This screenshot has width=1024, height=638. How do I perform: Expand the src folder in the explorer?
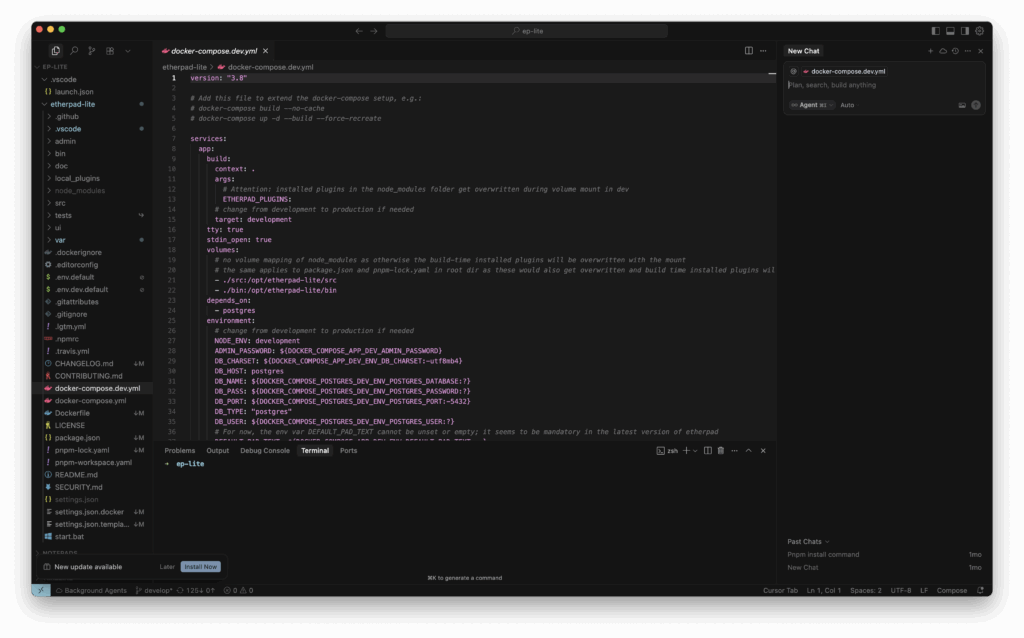point(61,203)
